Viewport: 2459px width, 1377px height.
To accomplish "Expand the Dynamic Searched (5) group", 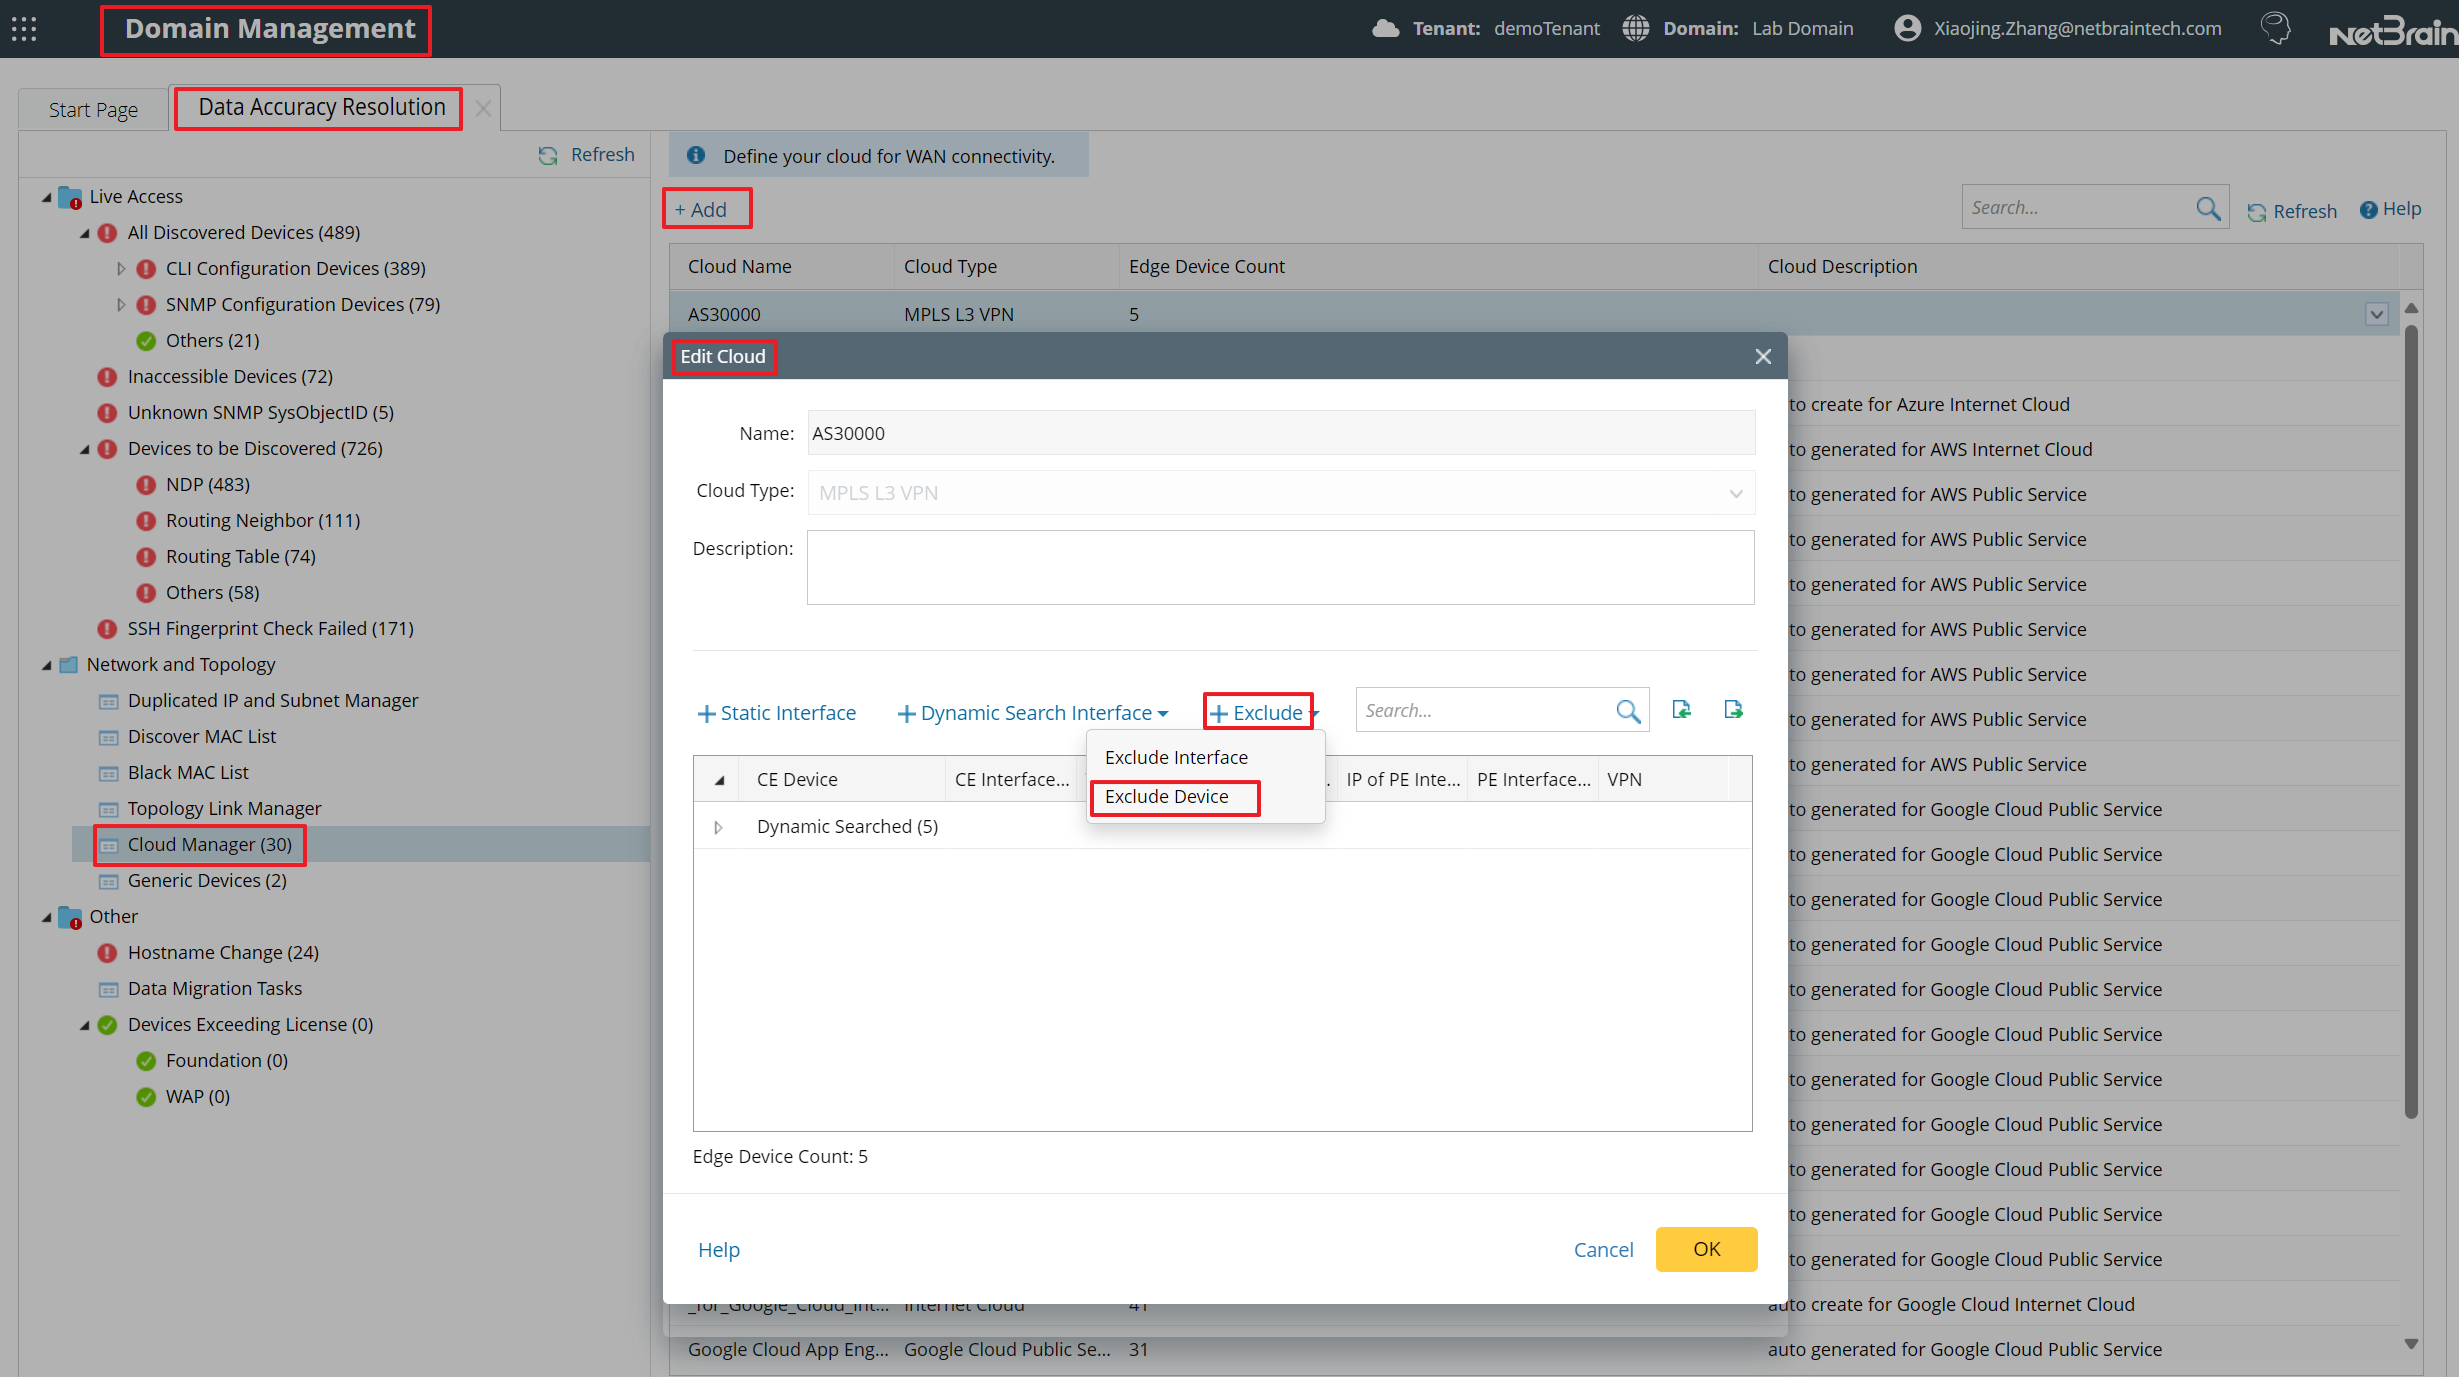I will (718, 827).
